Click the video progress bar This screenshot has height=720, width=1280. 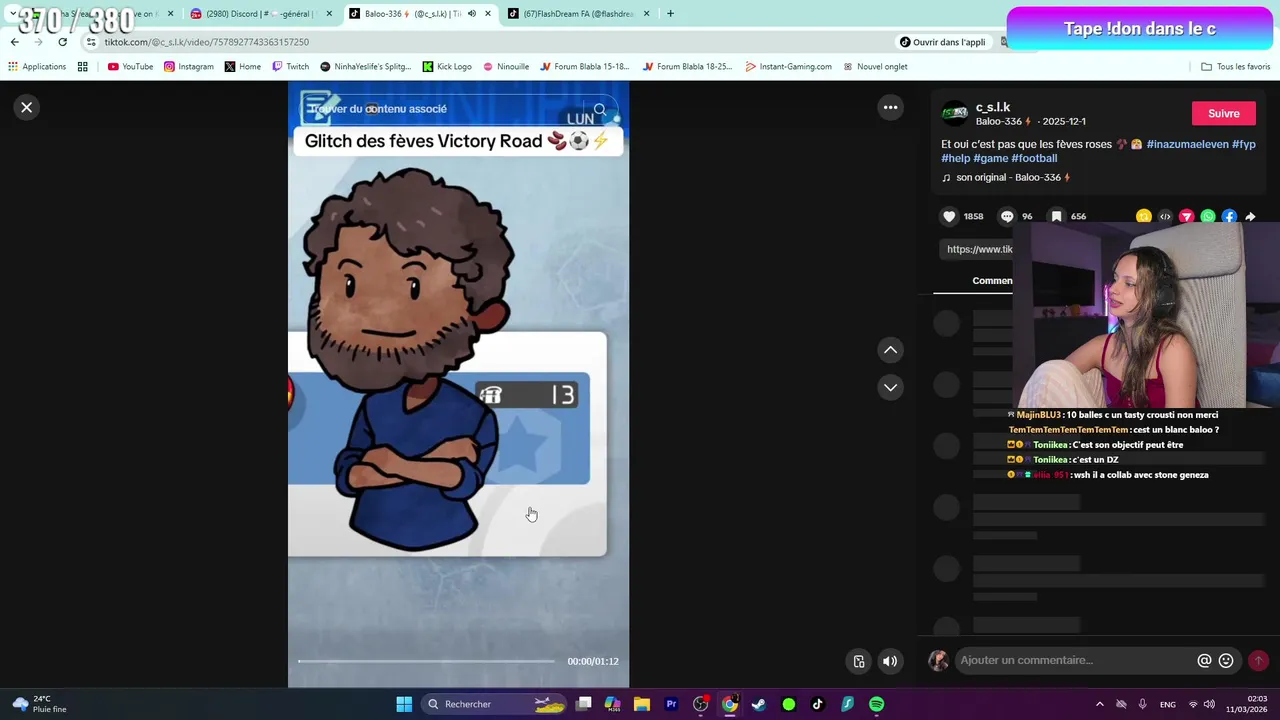(426, 661)
